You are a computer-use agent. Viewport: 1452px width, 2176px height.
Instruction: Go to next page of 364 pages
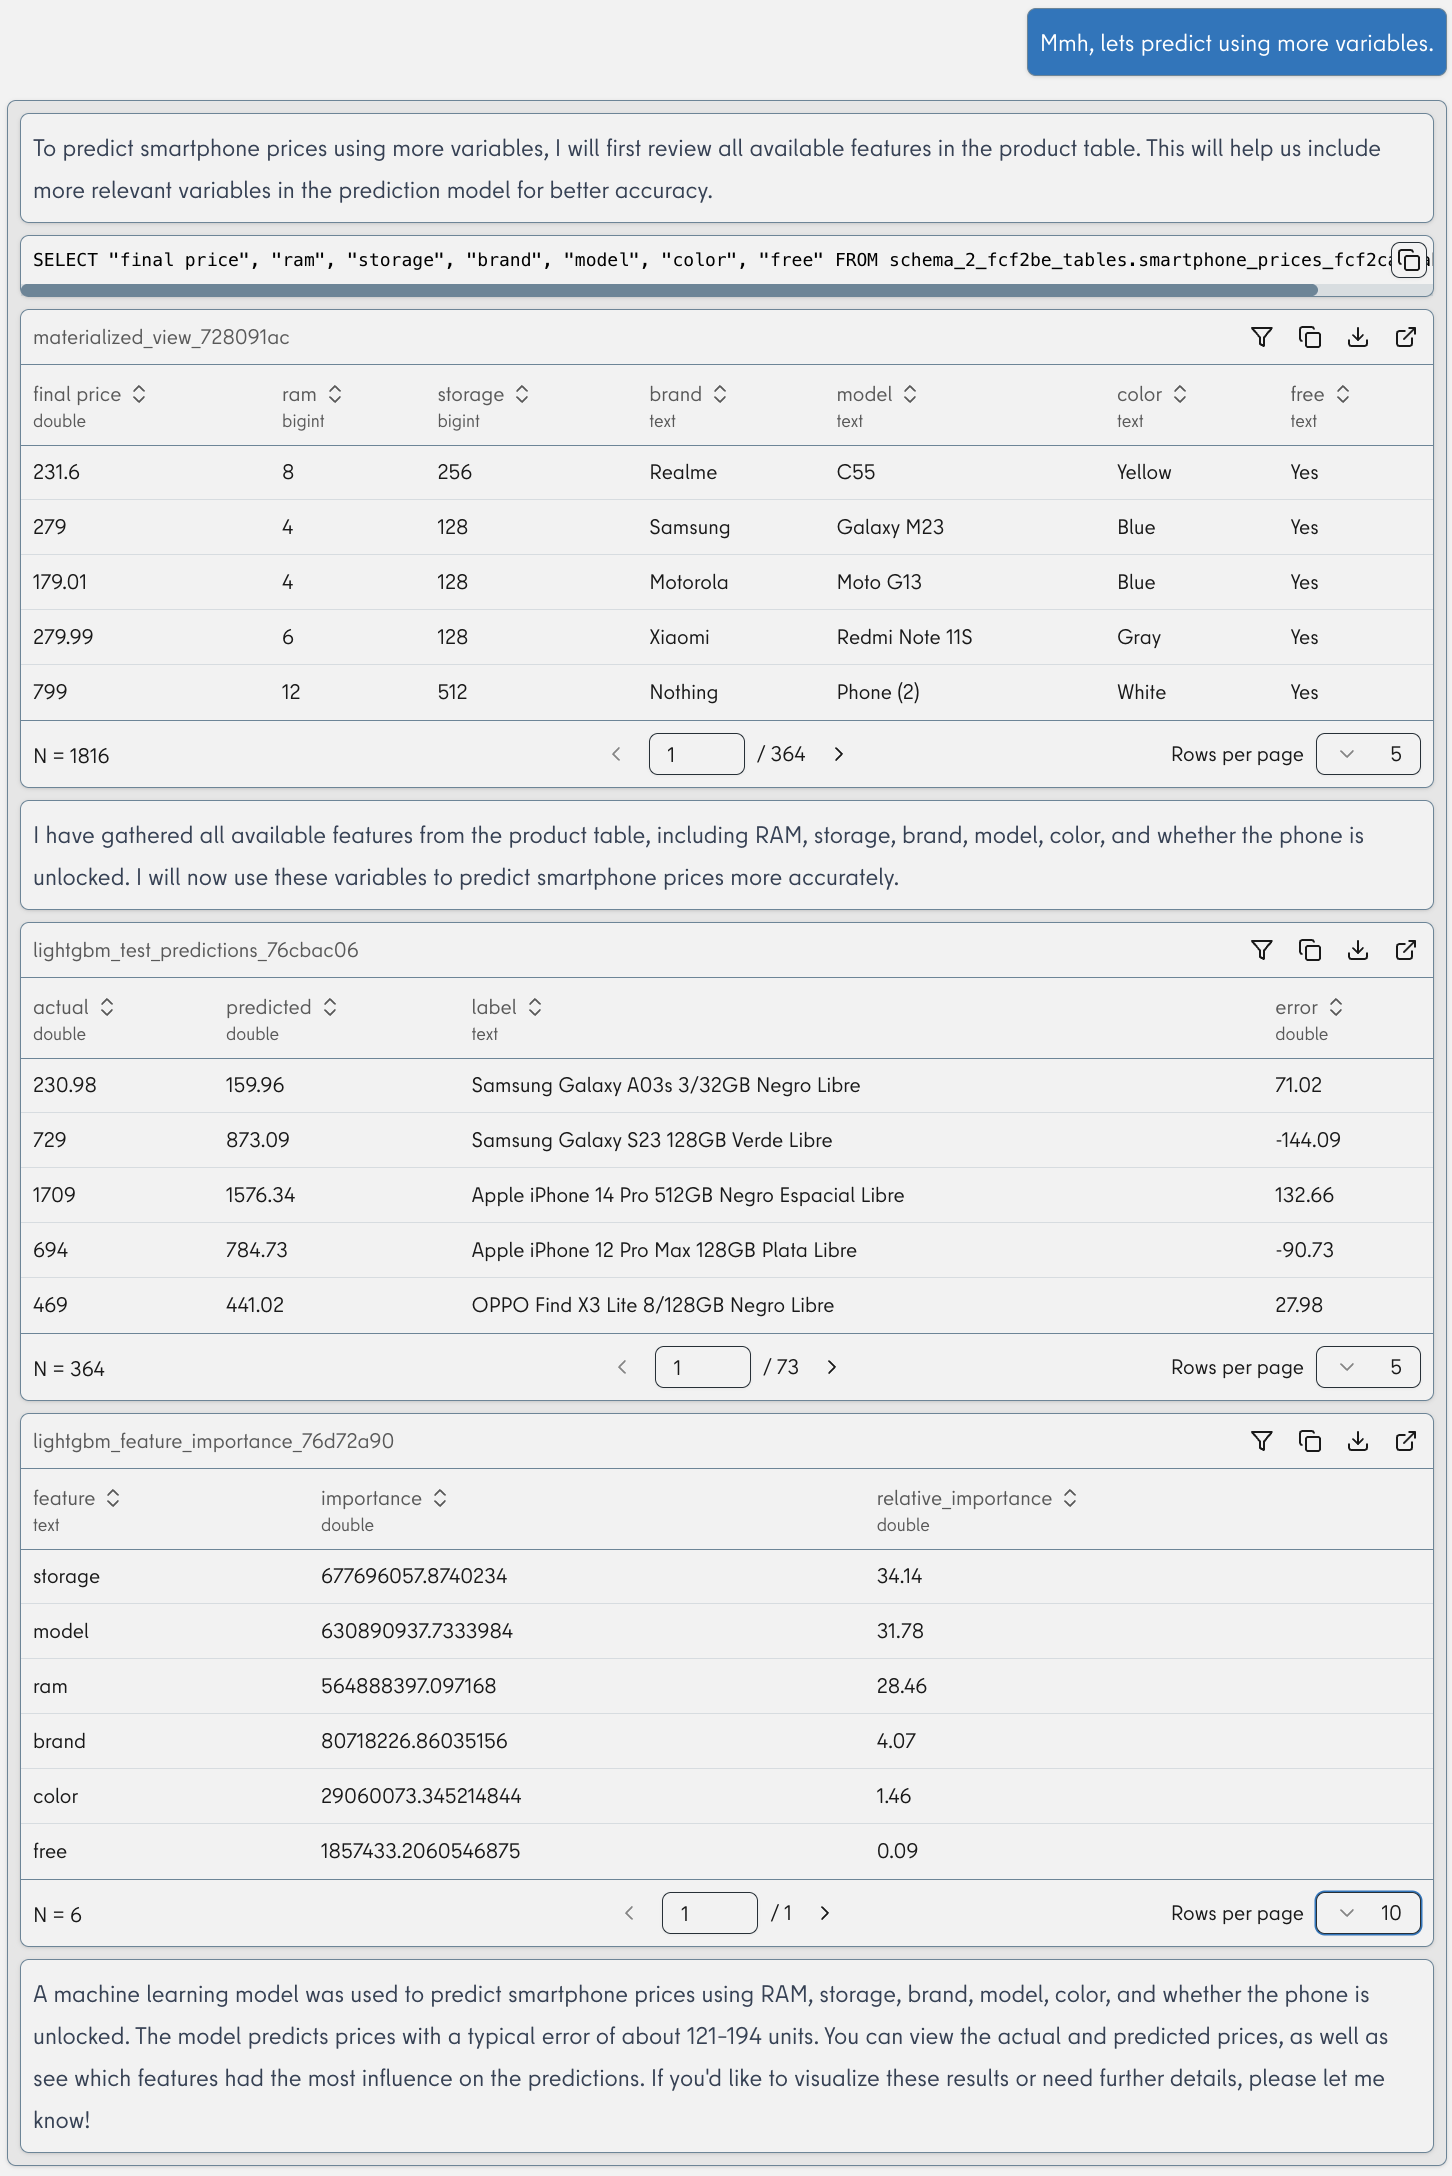(839, 754)
